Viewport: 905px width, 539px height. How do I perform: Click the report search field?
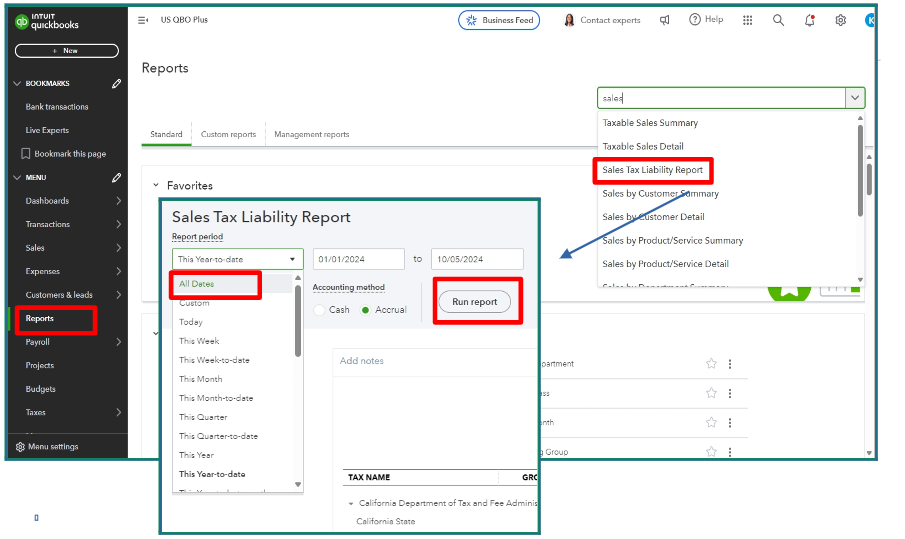click(x=721, y=98)
